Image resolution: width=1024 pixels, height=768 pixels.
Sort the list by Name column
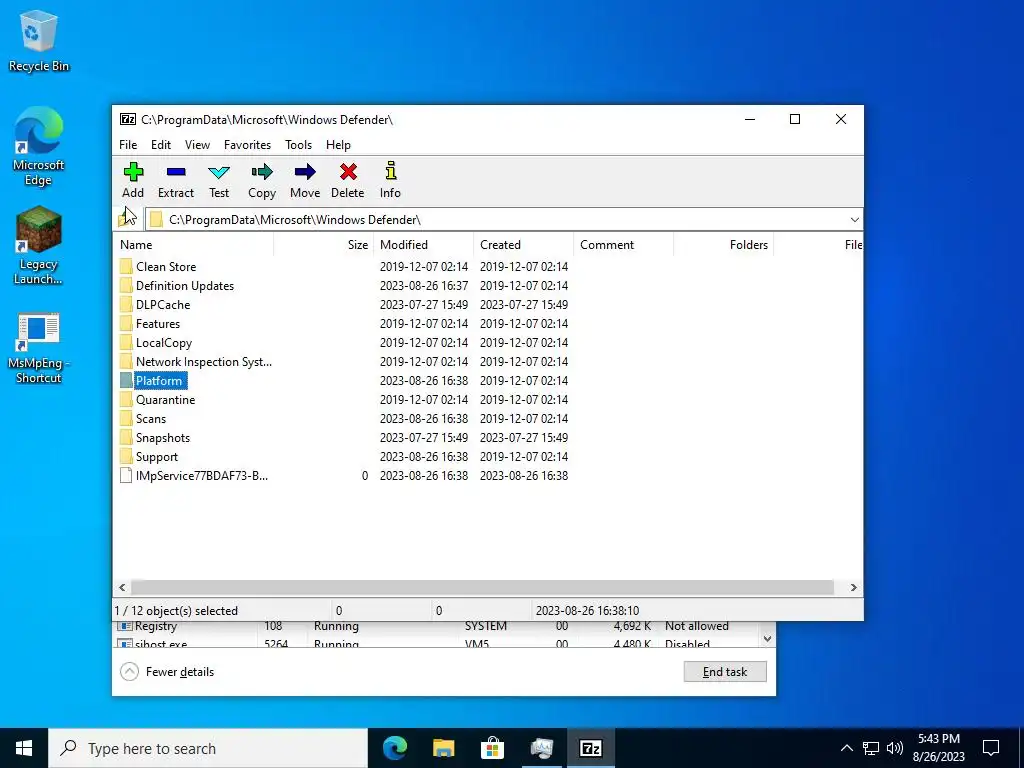point(193,245)
